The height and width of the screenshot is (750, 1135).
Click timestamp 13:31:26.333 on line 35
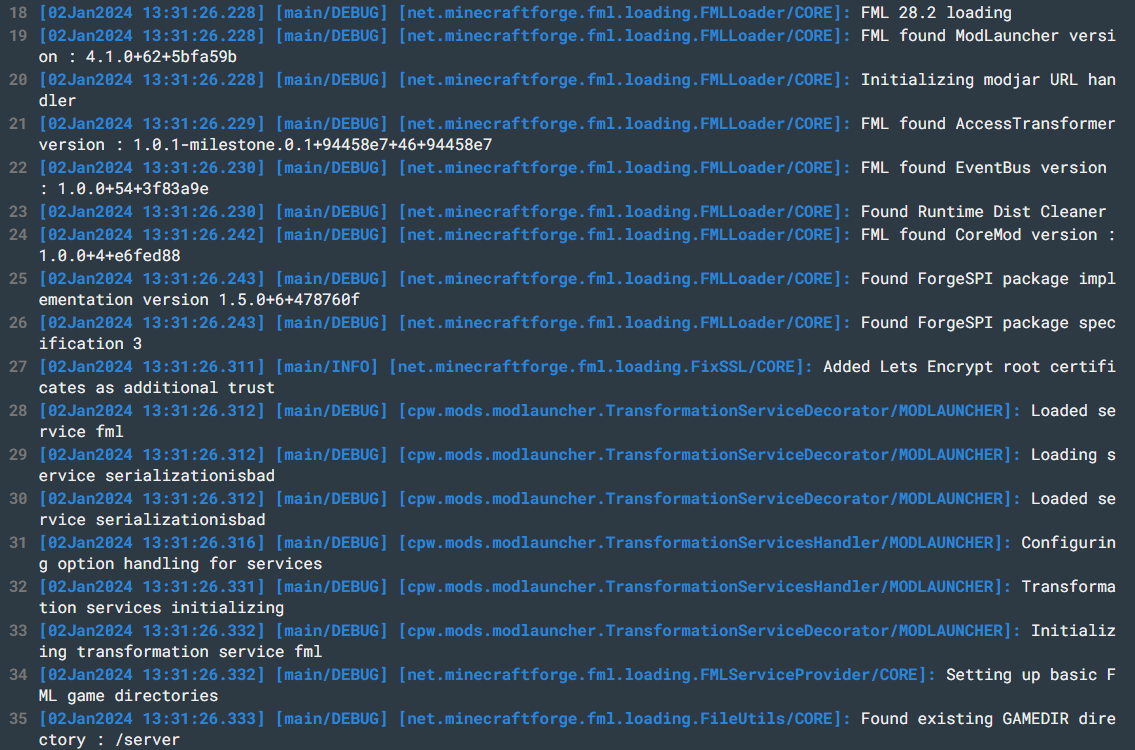[x=199, y=719]
